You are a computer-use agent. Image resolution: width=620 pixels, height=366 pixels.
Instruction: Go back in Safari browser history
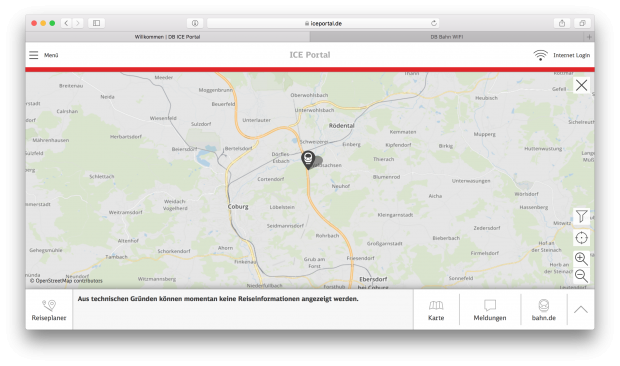[66, 23]
